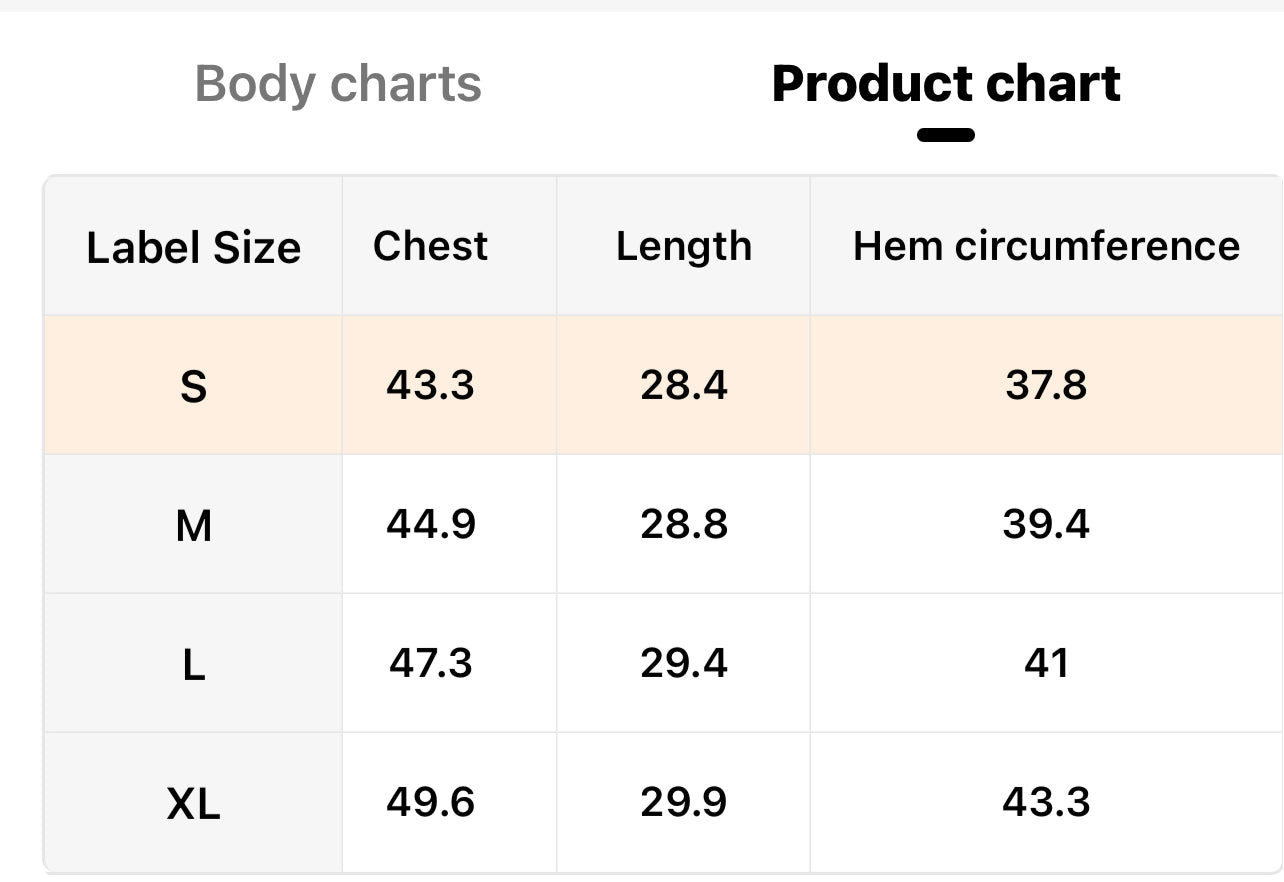Click hem circumference value 37.8
The width and height of the screenshot is (1284, 882).
pyautogui.click(x=1045, y=385)
